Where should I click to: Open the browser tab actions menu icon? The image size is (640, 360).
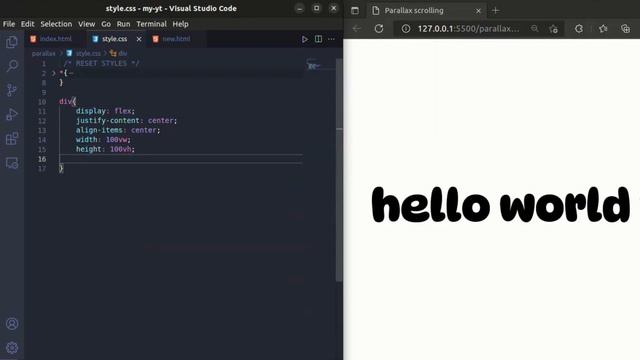click(355, 11)
